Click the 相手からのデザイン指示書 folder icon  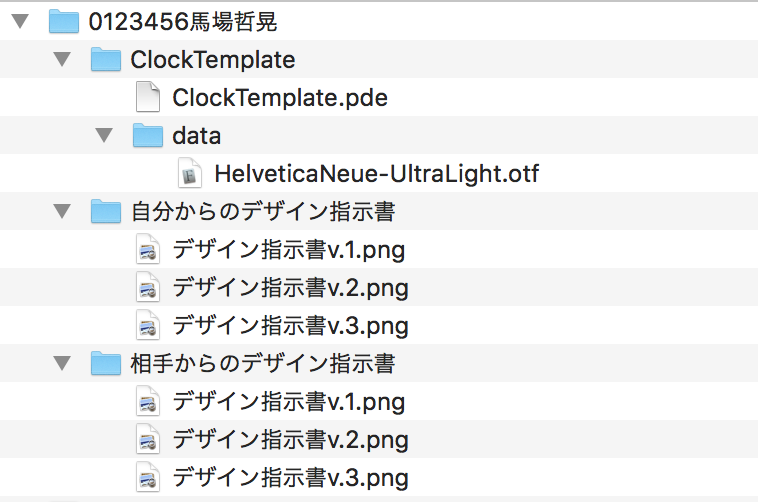[x=105, y=363]
